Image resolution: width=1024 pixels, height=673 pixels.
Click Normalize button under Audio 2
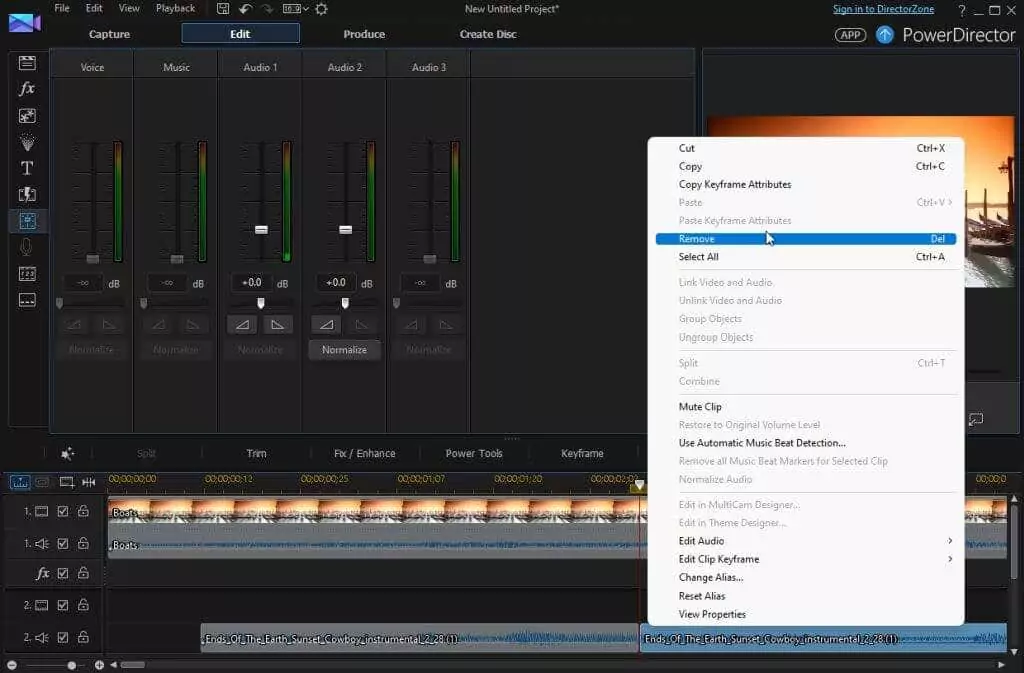pos(344,350)
